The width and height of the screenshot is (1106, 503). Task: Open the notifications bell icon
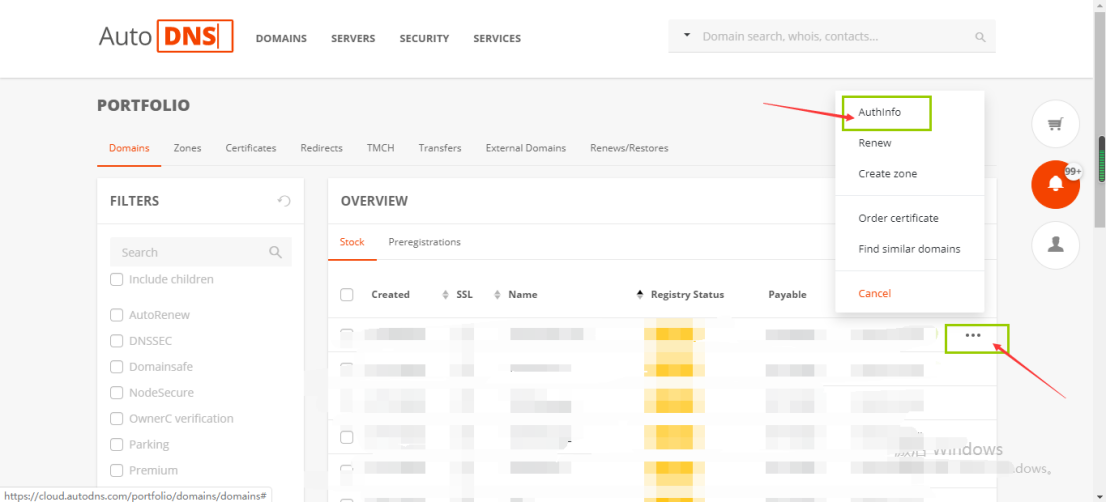(x=1055, y=184)
